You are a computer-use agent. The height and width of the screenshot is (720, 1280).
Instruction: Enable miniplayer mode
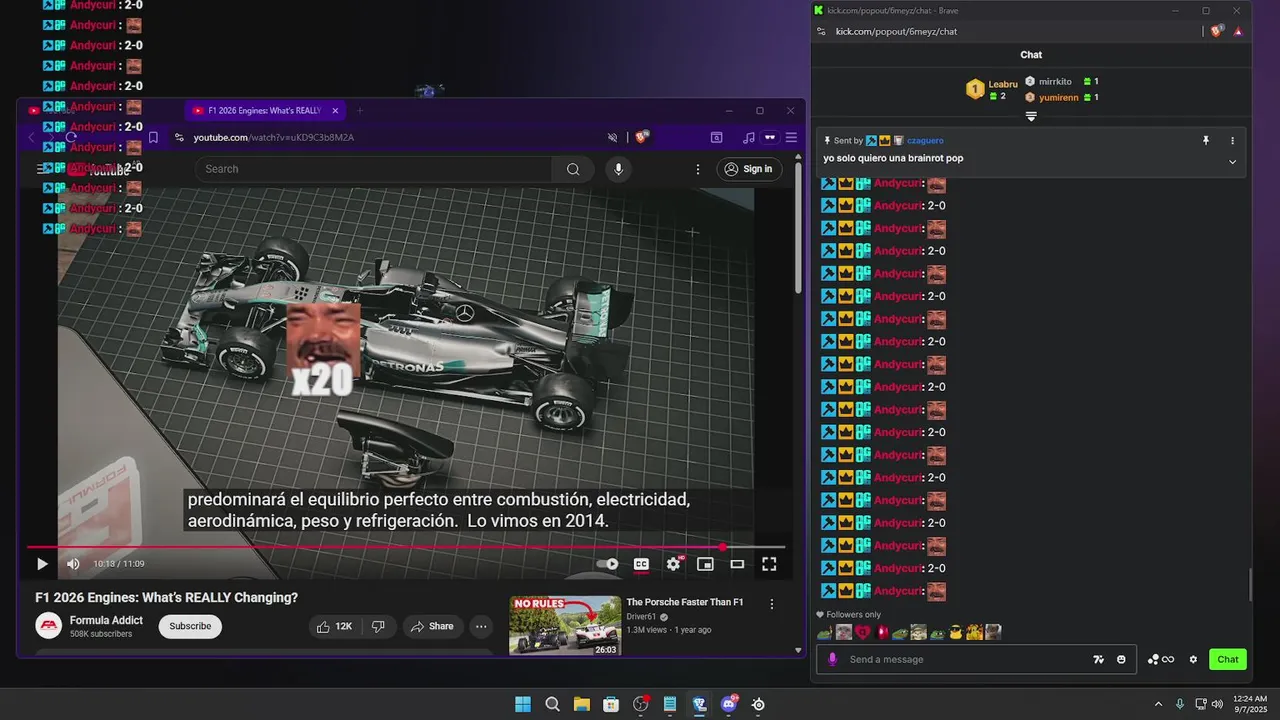[705, 564]
